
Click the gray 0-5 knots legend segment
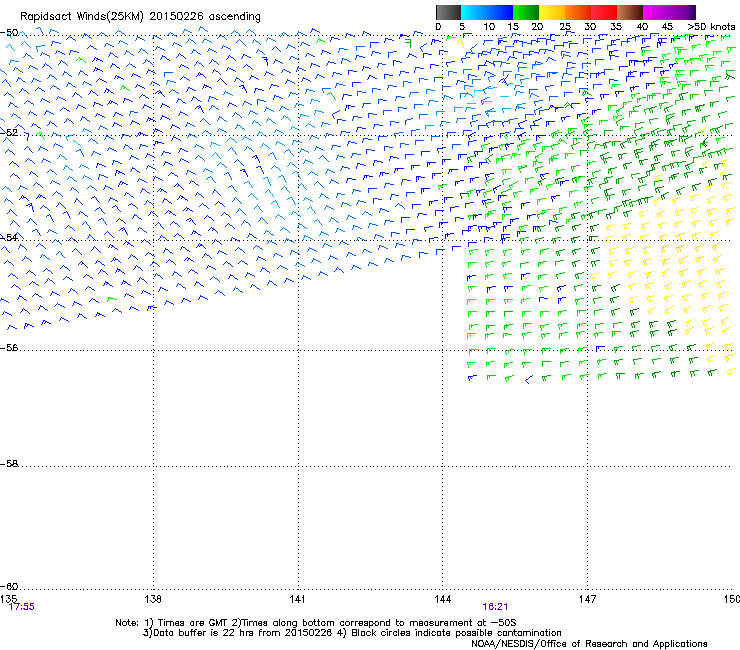pos(448,12)
